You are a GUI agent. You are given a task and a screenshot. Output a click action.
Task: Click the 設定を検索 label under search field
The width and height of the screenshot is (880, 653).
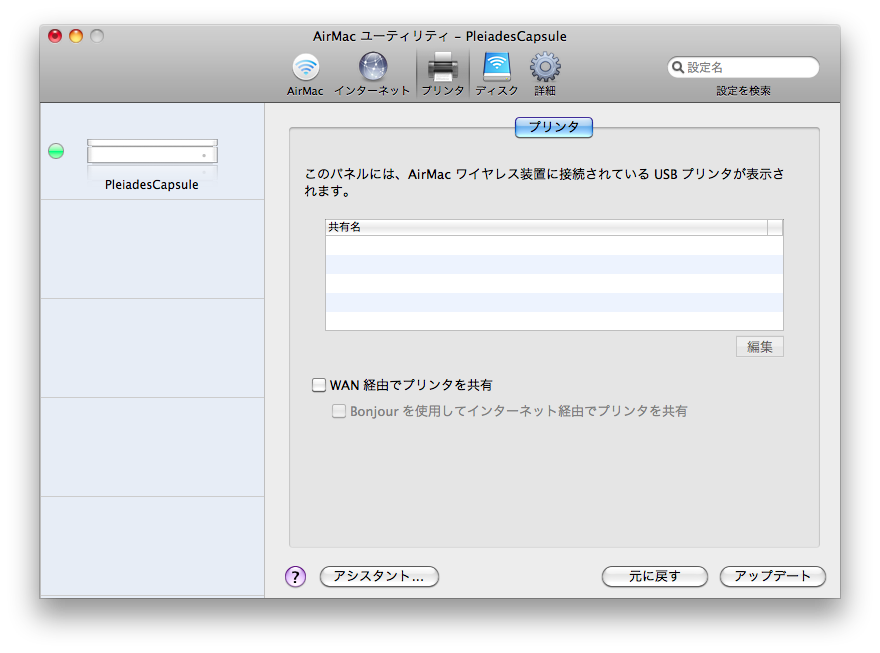(743, 91)
